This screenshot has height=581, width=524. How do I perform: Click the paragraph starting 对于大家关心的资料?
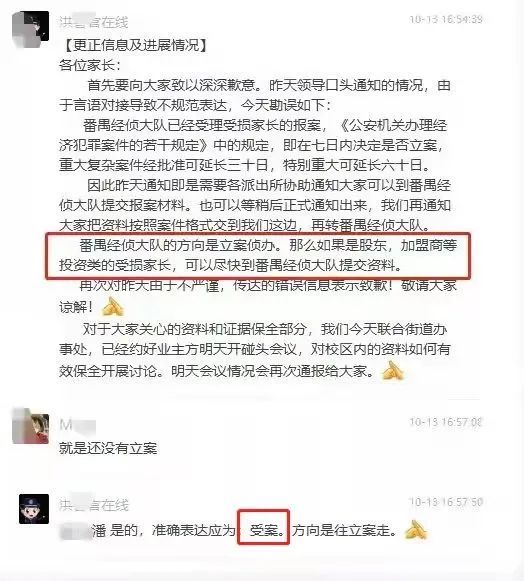click(255, 350)
